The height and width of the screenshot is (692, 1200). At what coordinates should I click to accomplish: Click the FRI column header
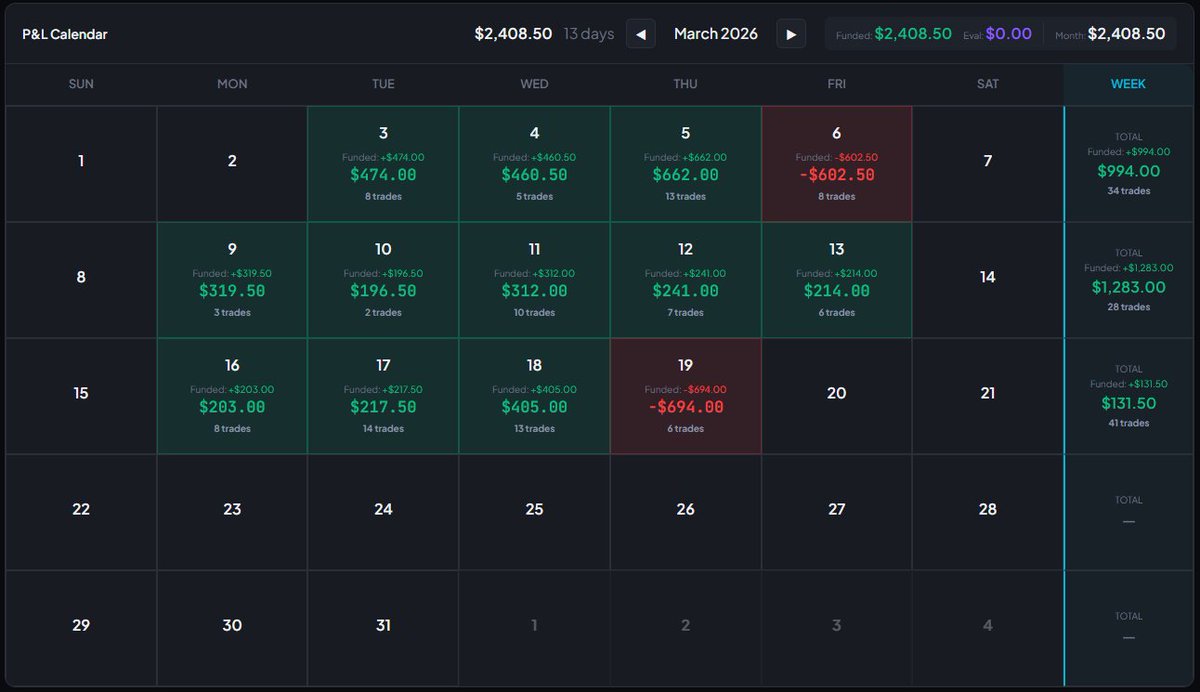point(837,84)
